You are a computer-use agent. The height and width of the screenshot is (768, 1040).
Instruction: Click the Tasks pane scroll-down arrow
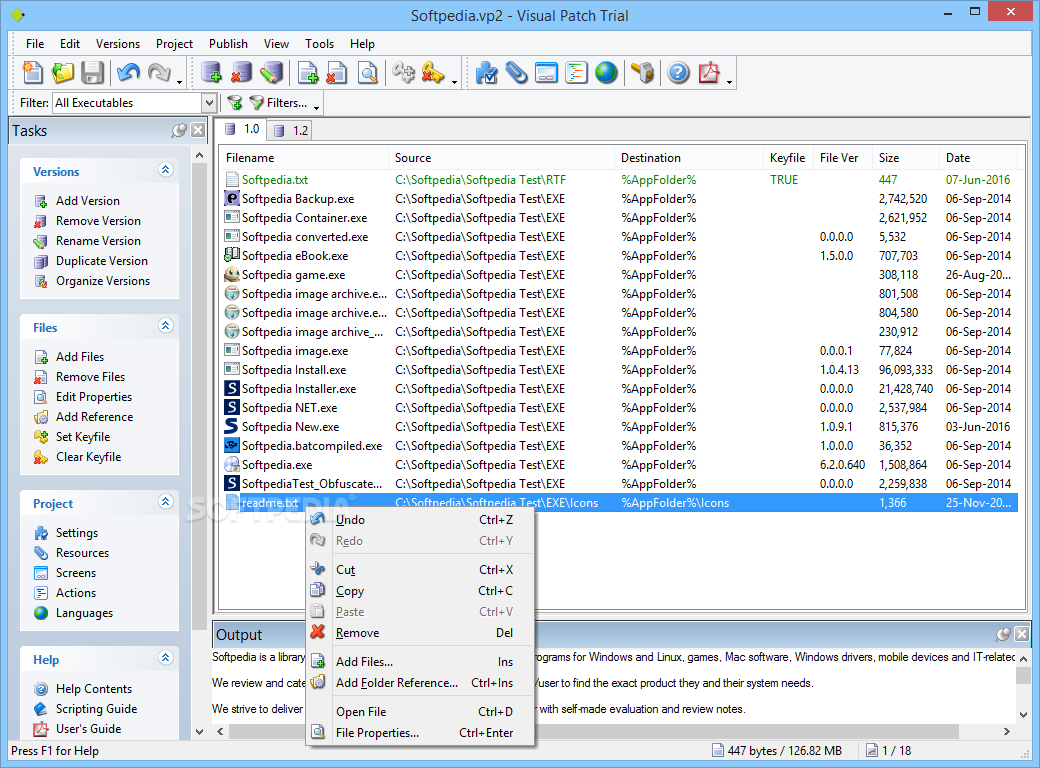click(200, 732)
